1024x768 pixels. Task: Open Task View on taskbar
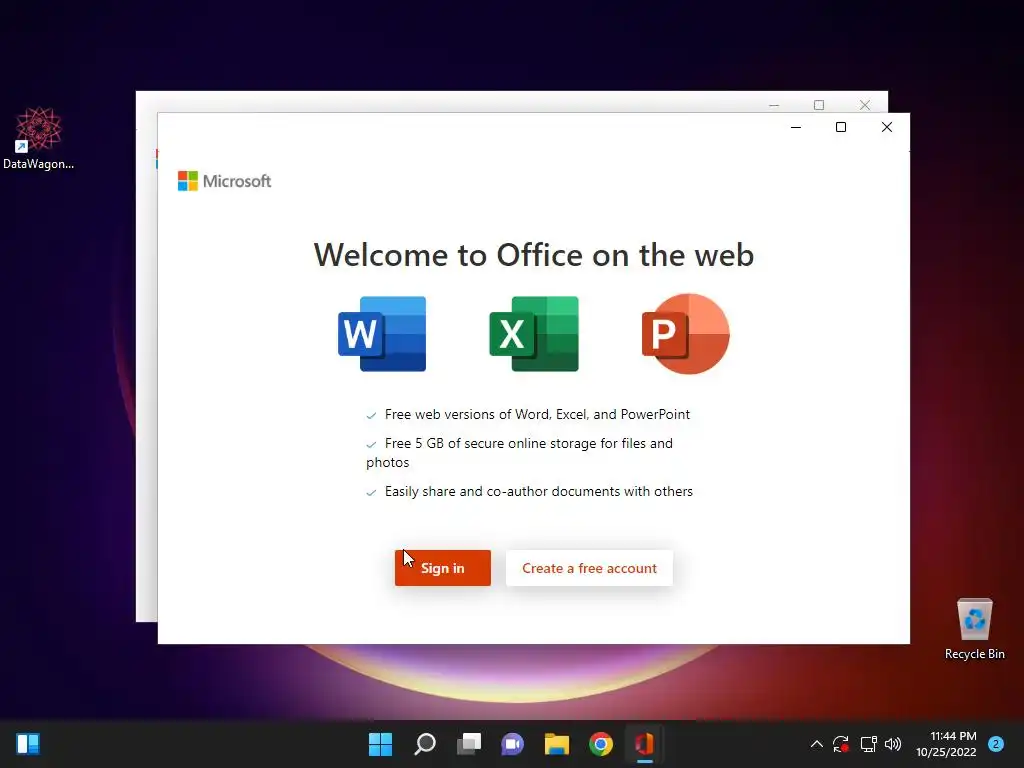[468, 744]
